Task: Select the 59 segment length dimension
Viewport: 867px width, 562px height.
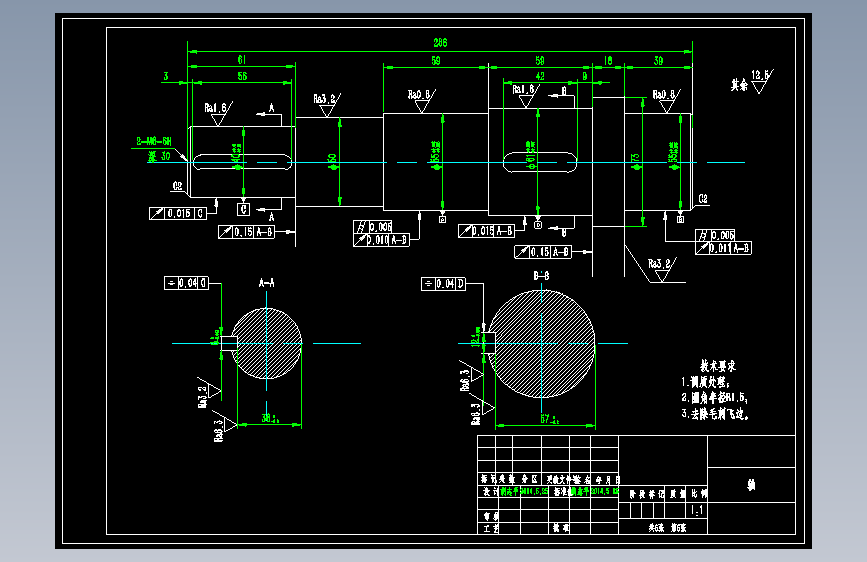Action: point(436,60)
